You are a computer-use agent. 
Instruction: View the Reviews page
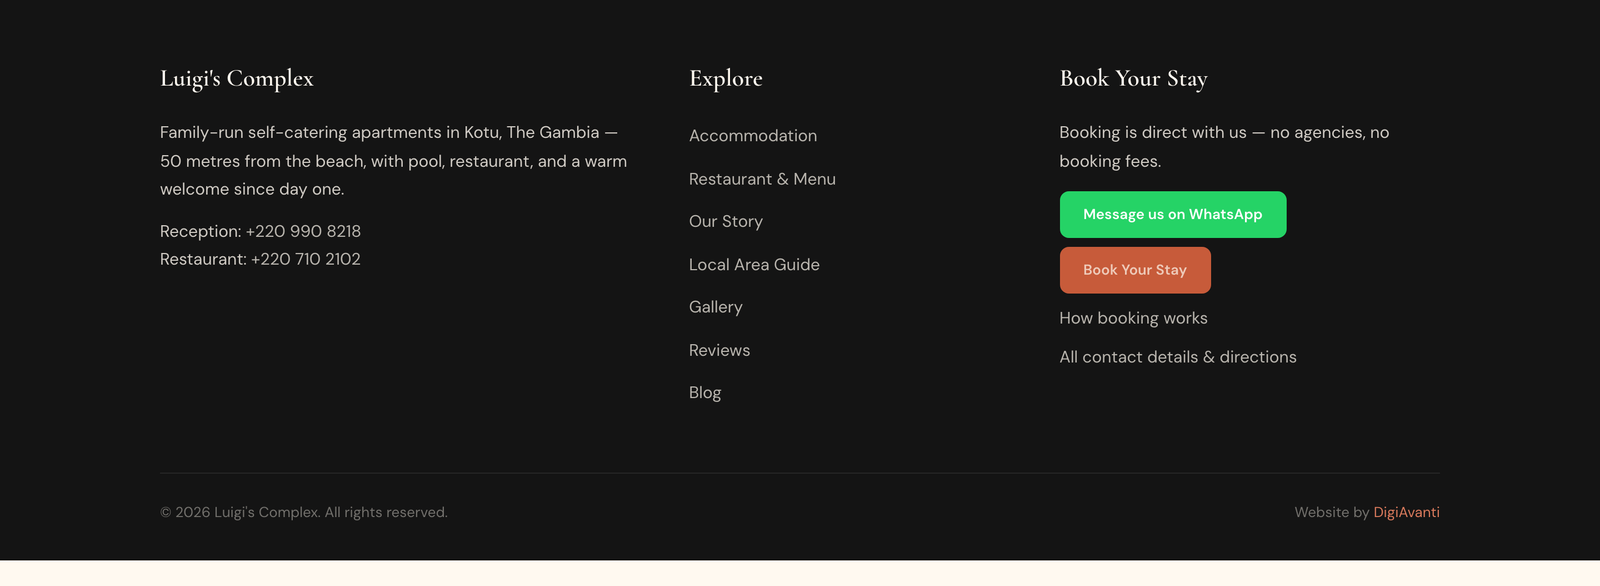coord(719,350)
